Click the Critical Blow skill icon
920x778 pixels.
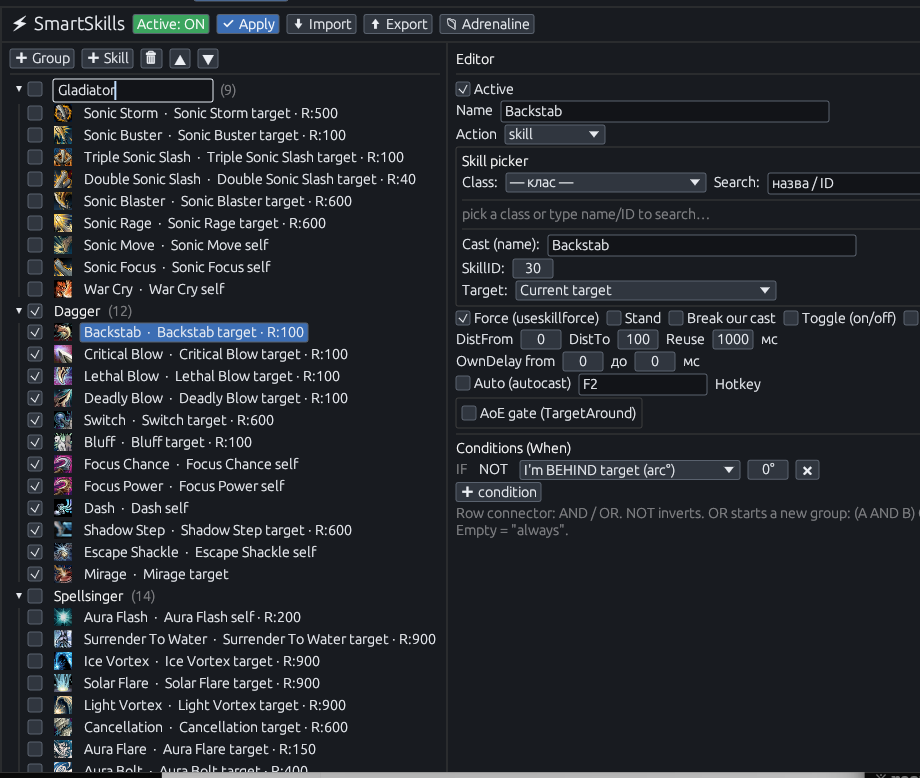point(63,354)
